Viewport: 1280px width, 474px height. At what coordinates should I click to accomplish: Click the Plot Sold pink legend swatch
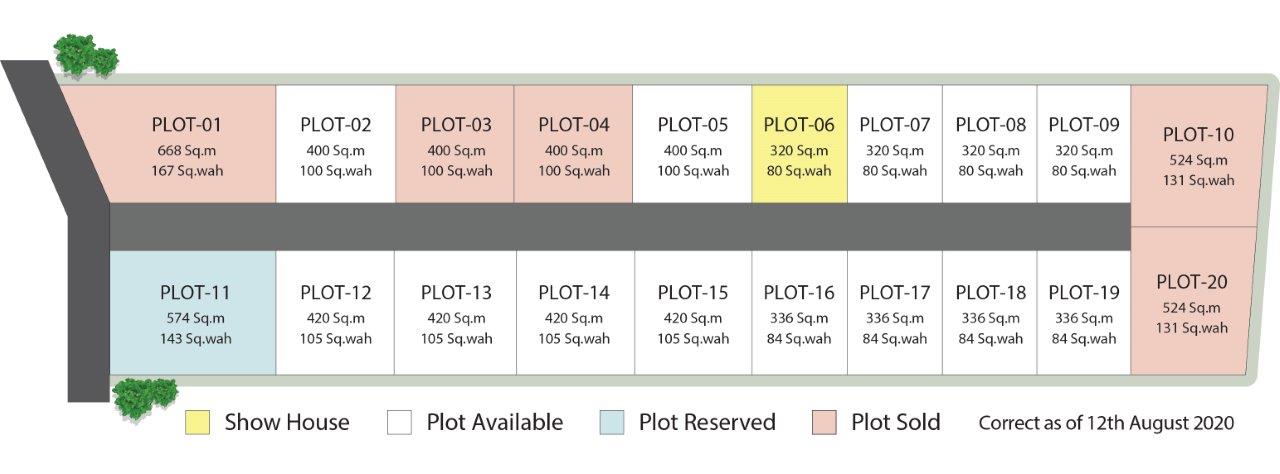[x=823, y=422]
